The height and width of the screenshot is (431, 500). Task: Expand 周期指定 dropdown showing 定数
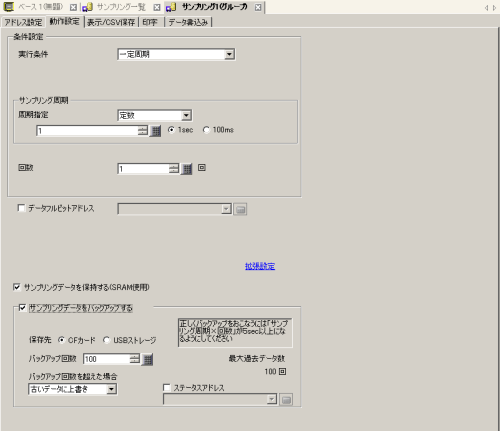[x=155, y=115]
